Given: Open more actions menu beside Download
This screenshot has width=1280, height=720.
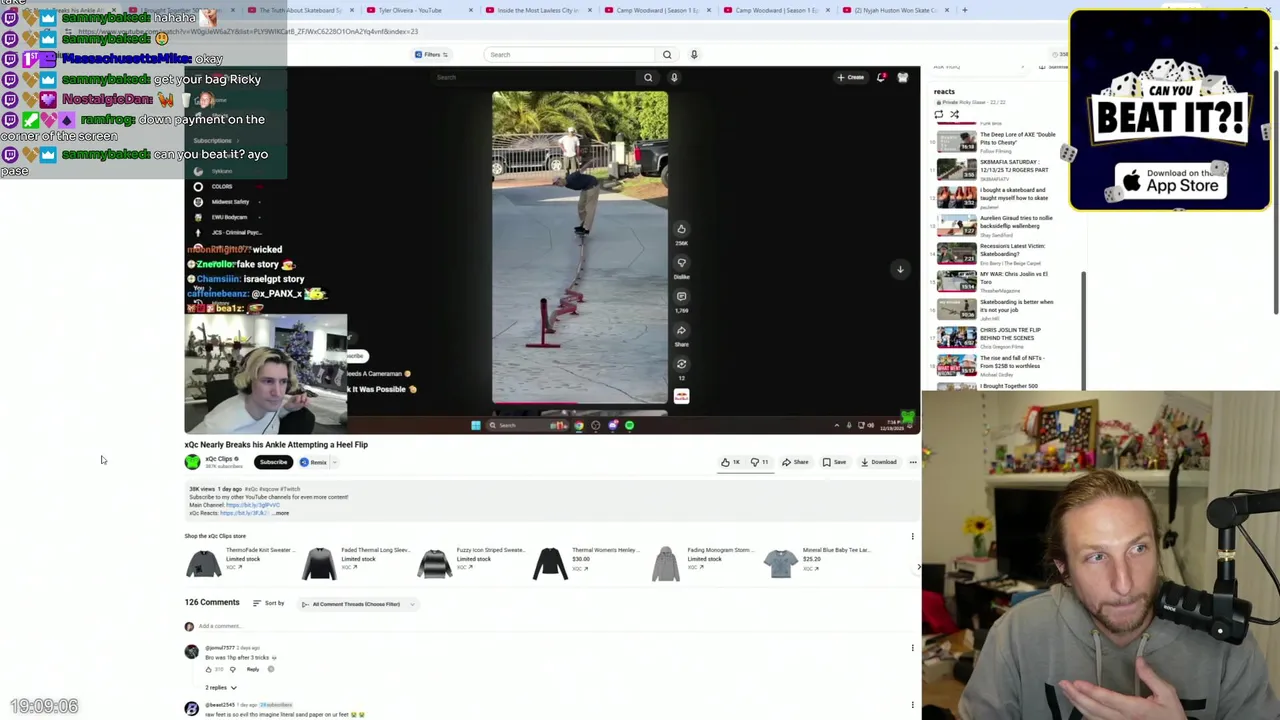Looking at the screenshot, I should [x=913, y=462].
